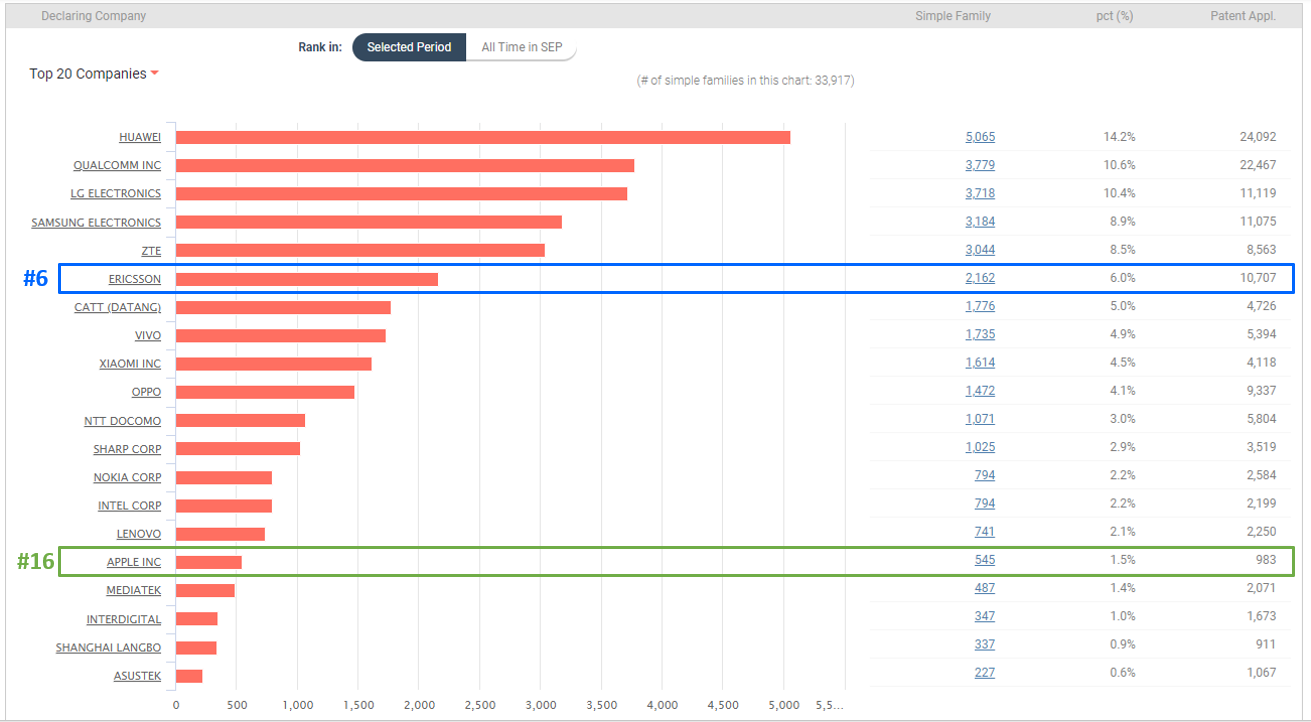This screenshot has height=722, width=1311.
Task: Click Ericsson's 10,707 patent applications value
Action: click(x=1258, y=278)
